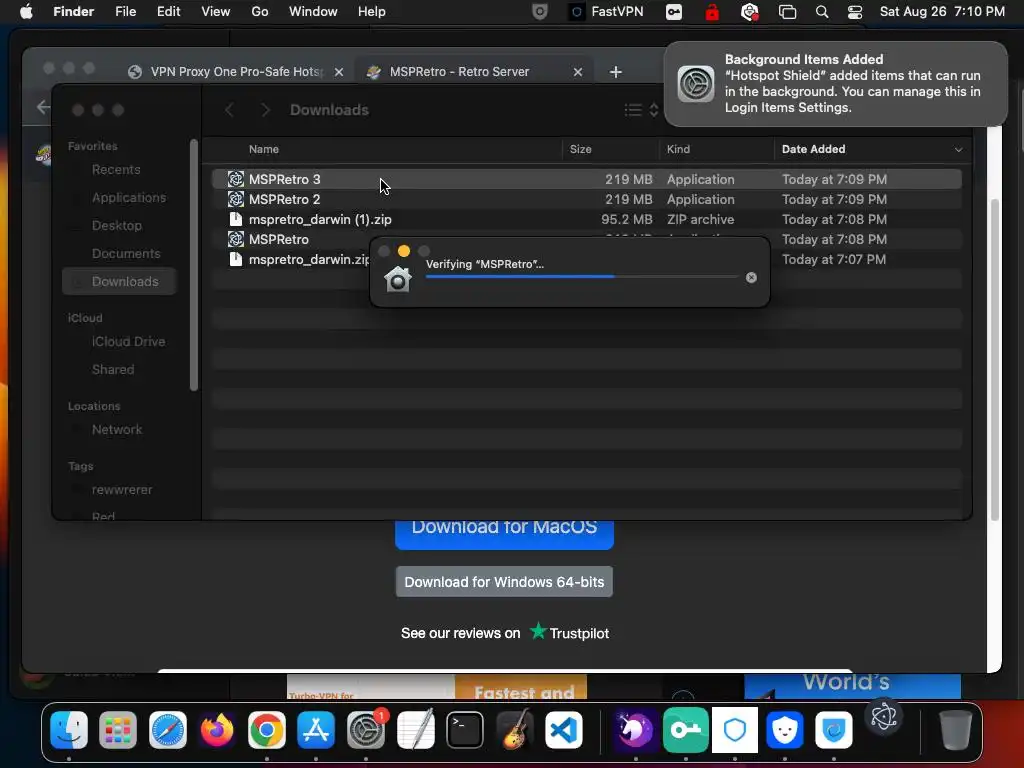Click the MSPRetro 3 application icon
The width and height of the screenshot is (1024, 768).
[236, 179]
